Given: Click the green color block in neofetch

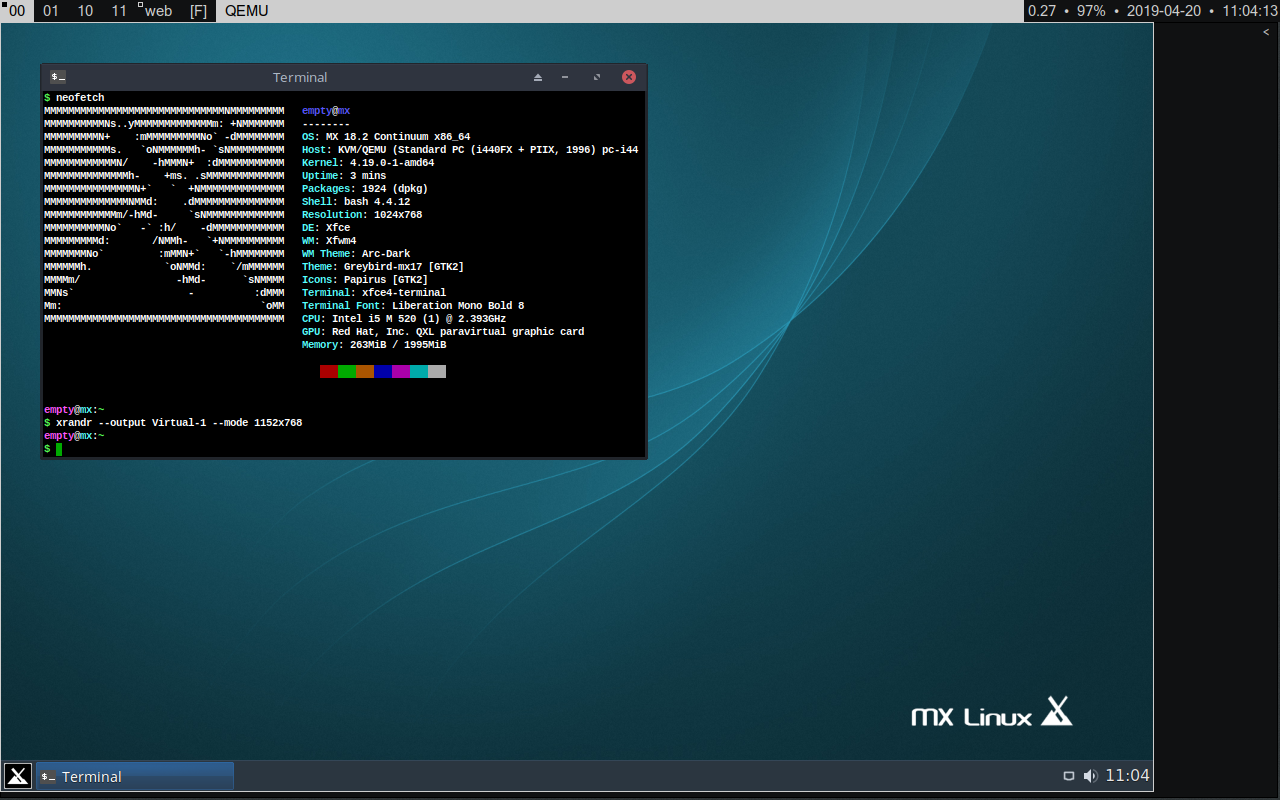Looking at the screenshot, I should pyautogui.click(x=347, y=371).
